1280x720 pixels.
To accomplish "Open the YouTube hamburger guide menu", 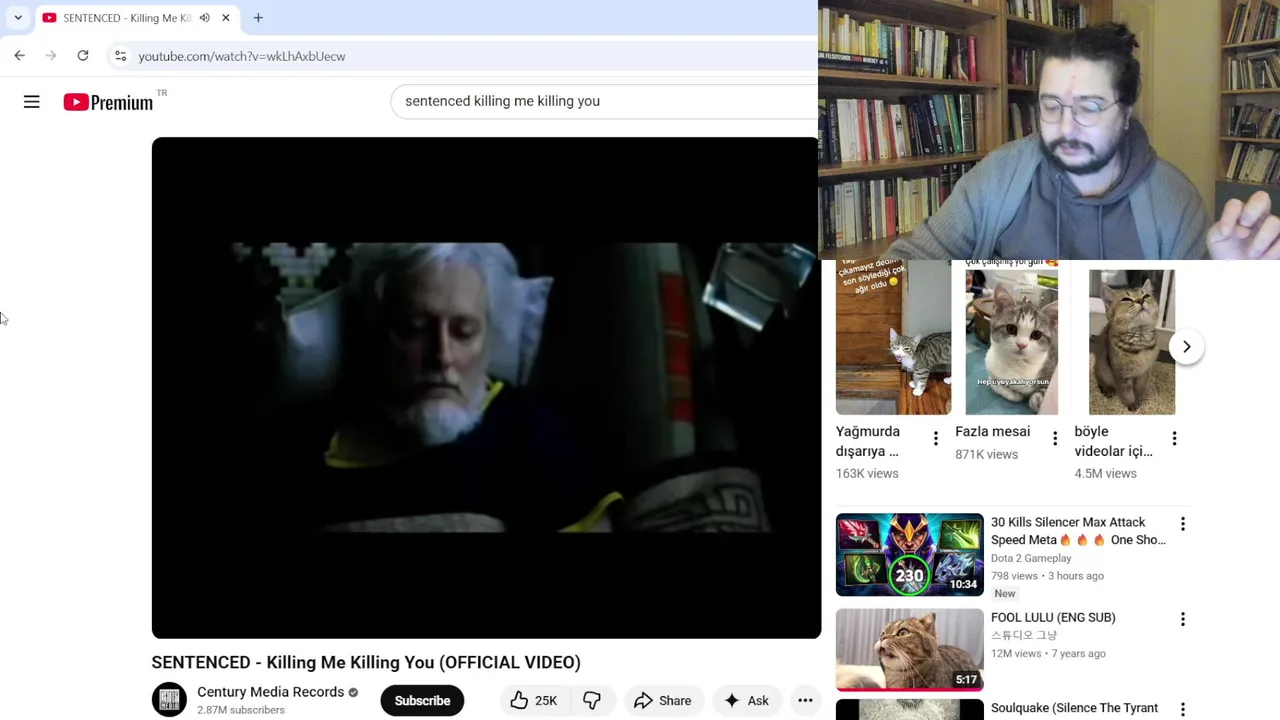I will point(32,102).
